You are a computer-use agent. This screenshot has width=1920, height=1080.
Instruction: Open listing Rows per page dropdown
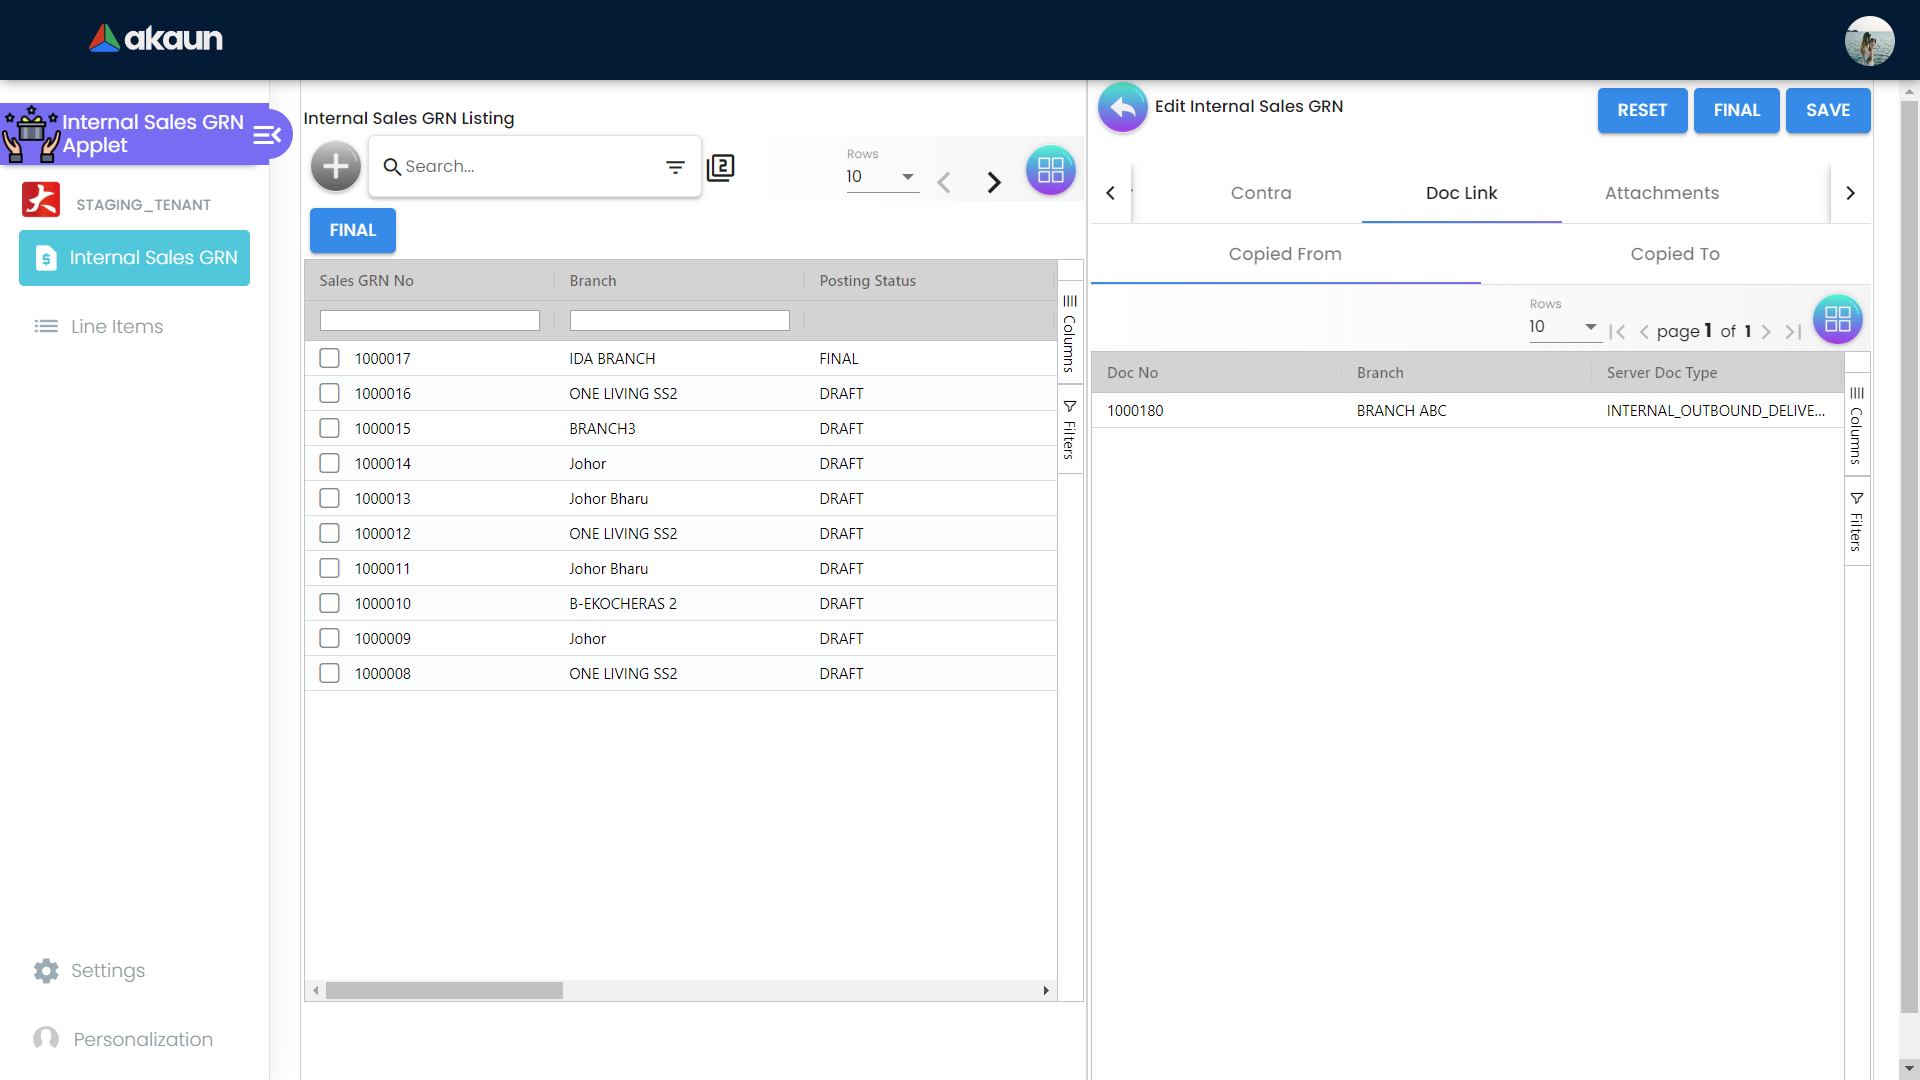pyautogui.click(x=882, y=177)
